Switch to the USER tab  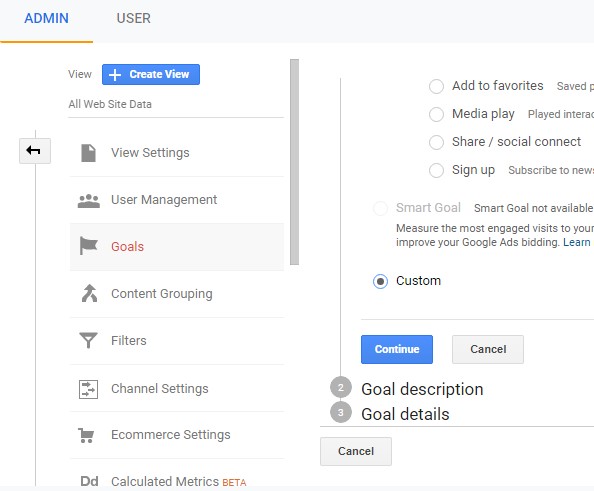tap(134, 18)
